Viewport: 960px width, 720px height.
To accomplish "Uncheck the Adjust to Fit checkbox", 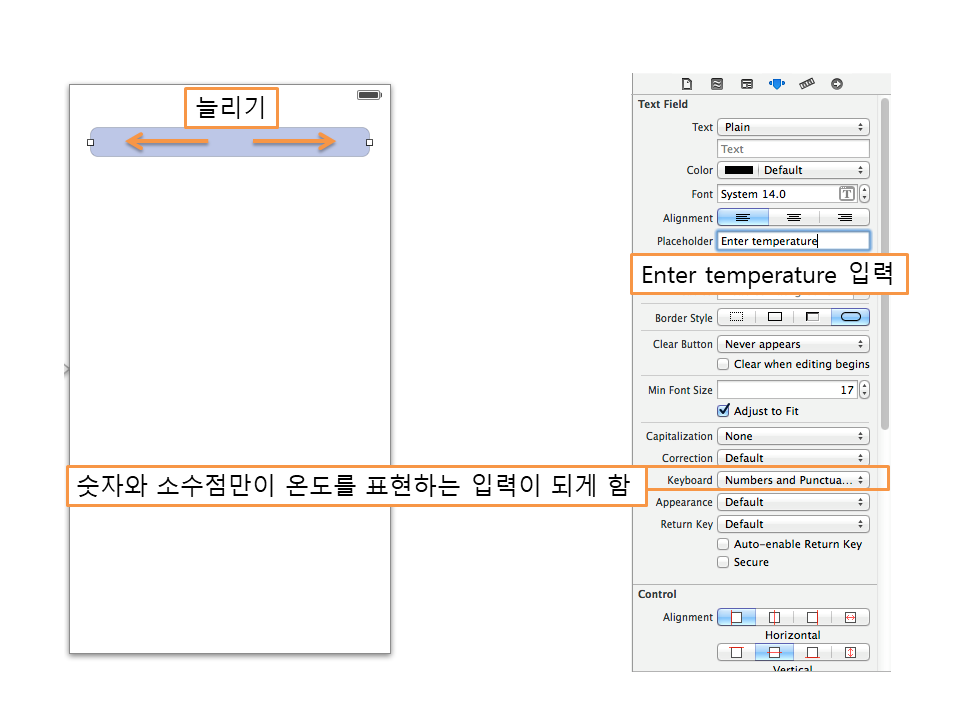I will click(x=724, y=411).
